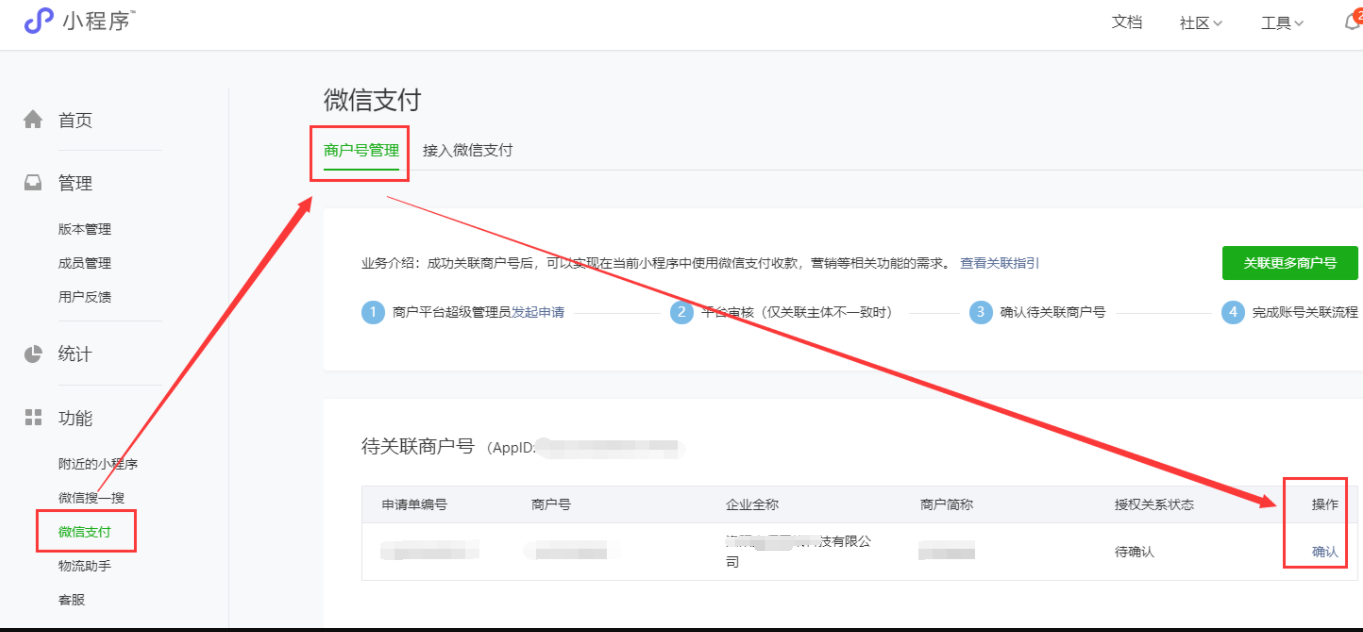The width and height of the screenshot is (1363, 632).
Task: Select 微信支付 in the sidebar
Action: coord(85,532)
